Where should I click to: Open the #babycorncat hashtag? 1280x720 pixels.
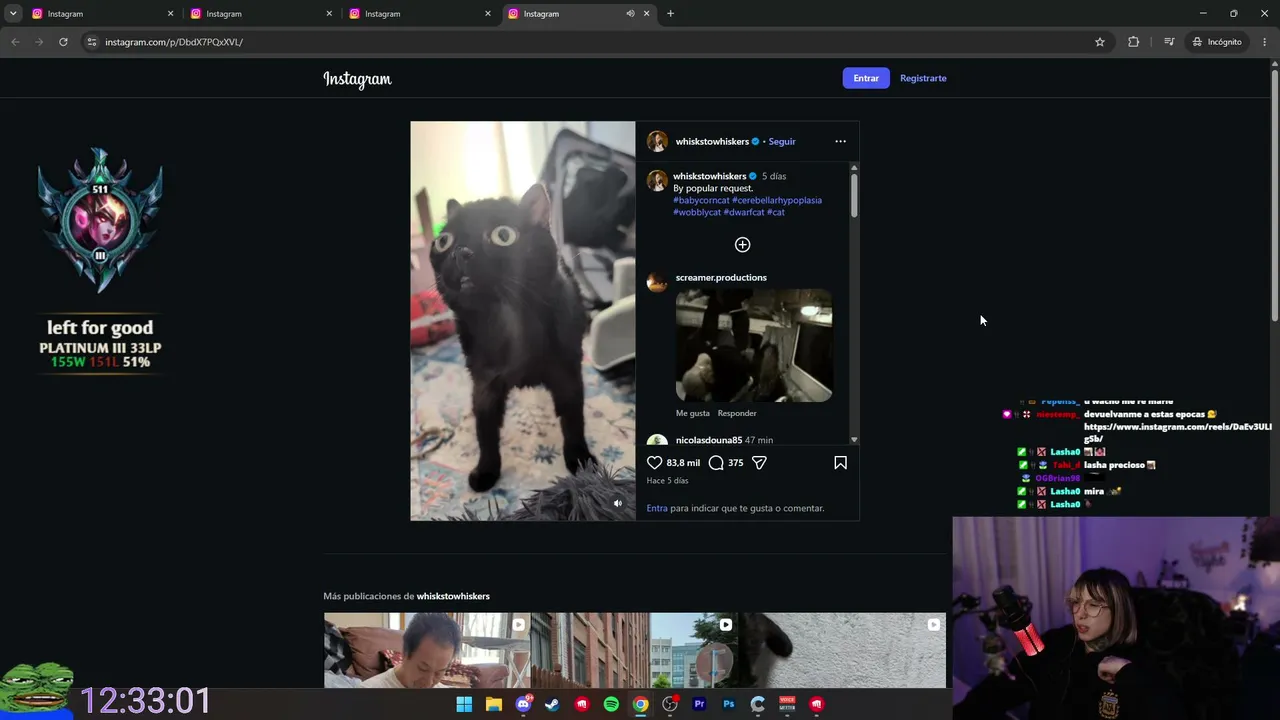tap(701, 200)
